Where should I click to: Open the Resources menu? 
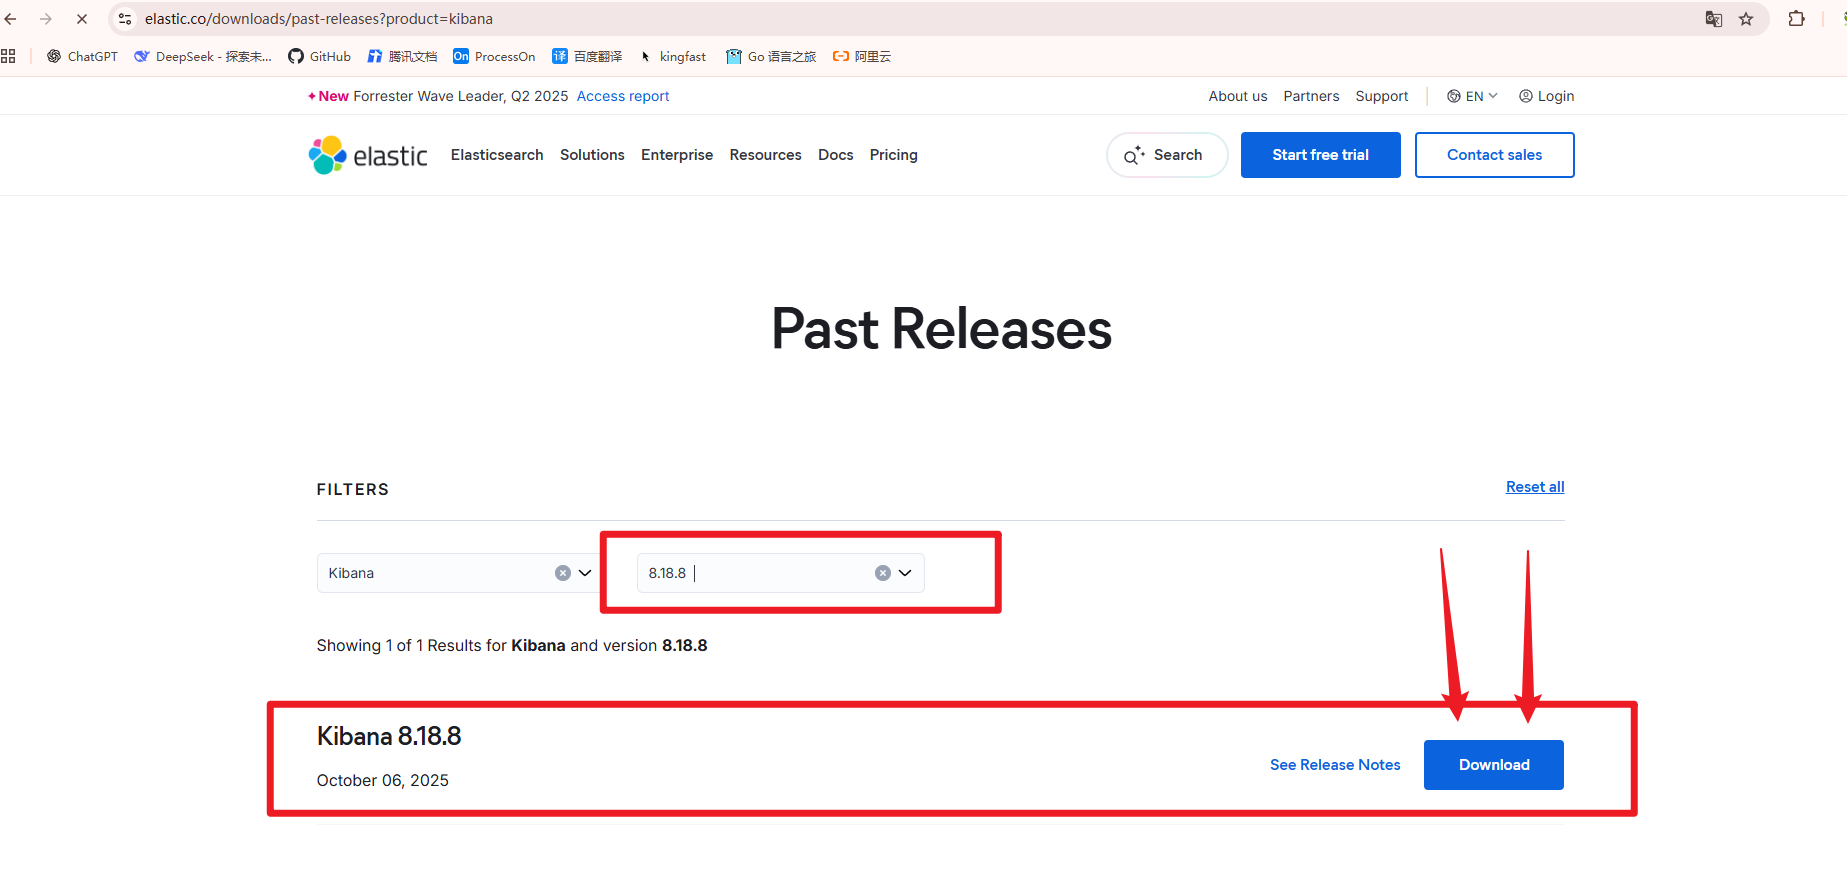pos(766,155)
